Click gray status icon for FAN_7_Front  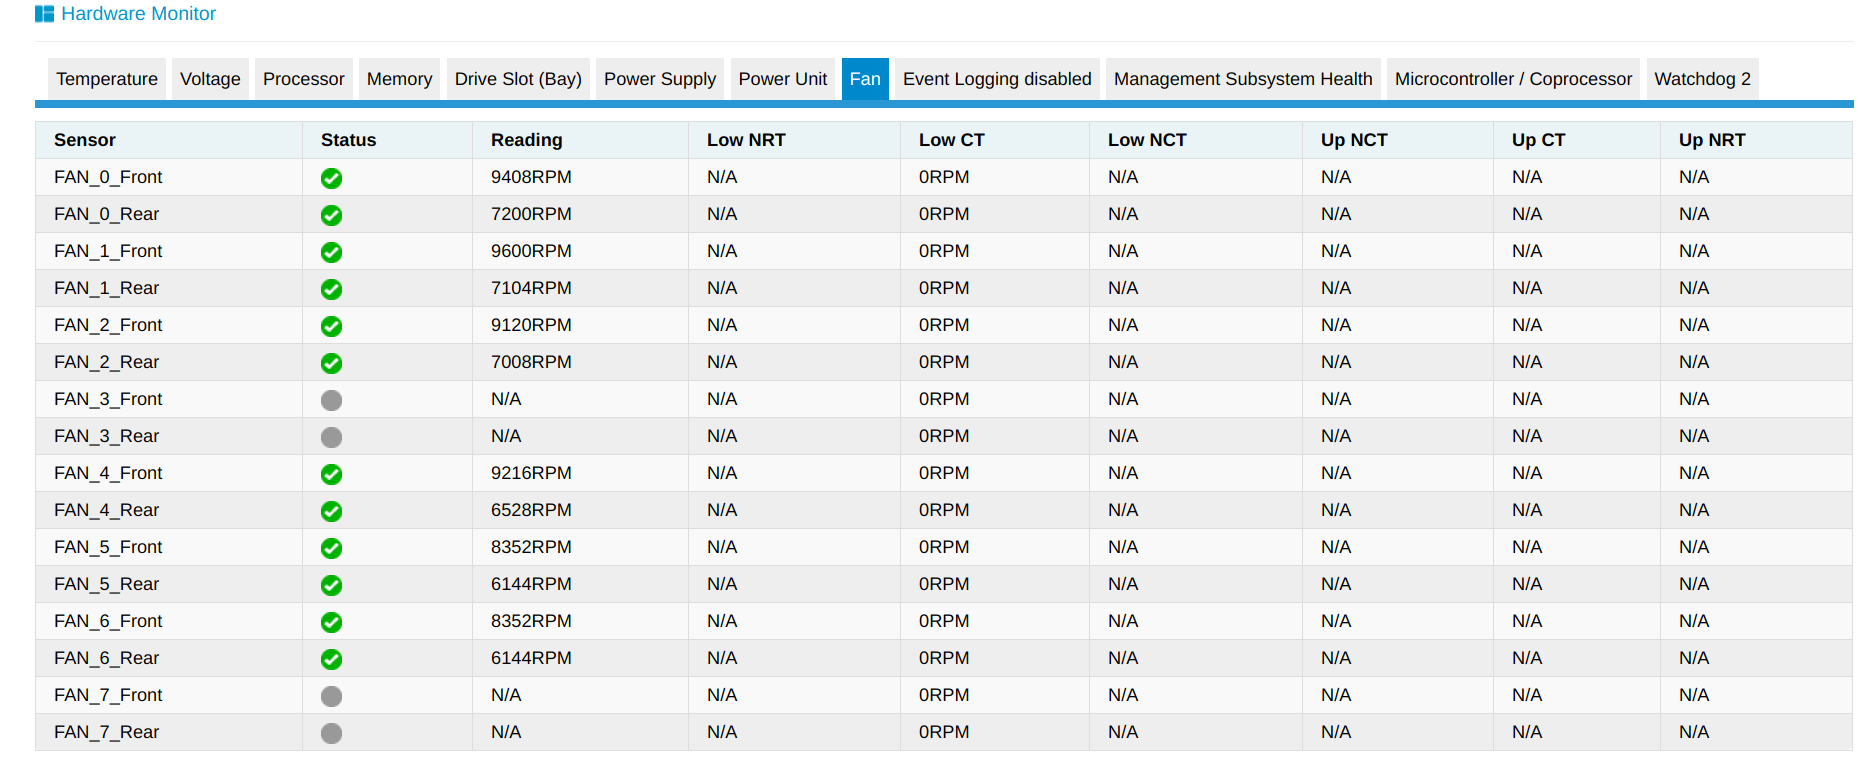(332, 696)
